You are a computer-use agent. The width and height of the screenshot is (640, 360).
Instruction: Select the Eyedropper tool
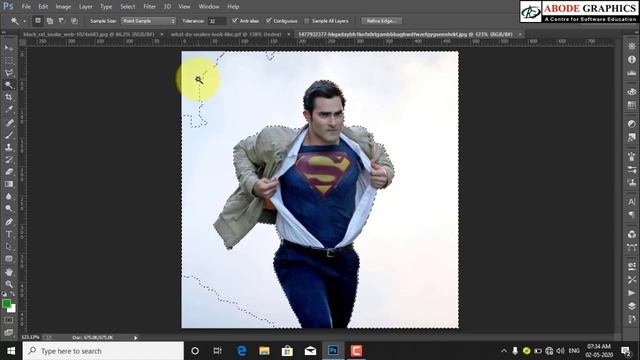tap(9, 109)
